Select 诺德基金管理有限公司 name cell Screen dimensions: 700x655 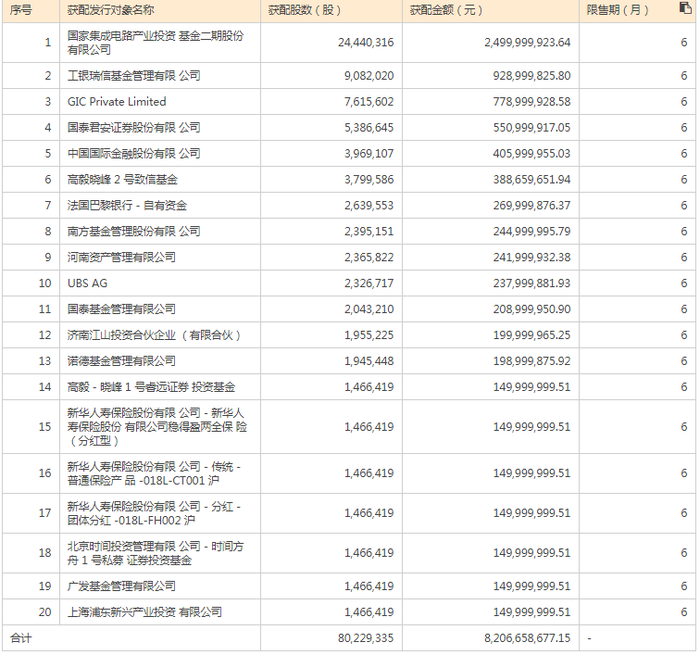click(160, 361)
